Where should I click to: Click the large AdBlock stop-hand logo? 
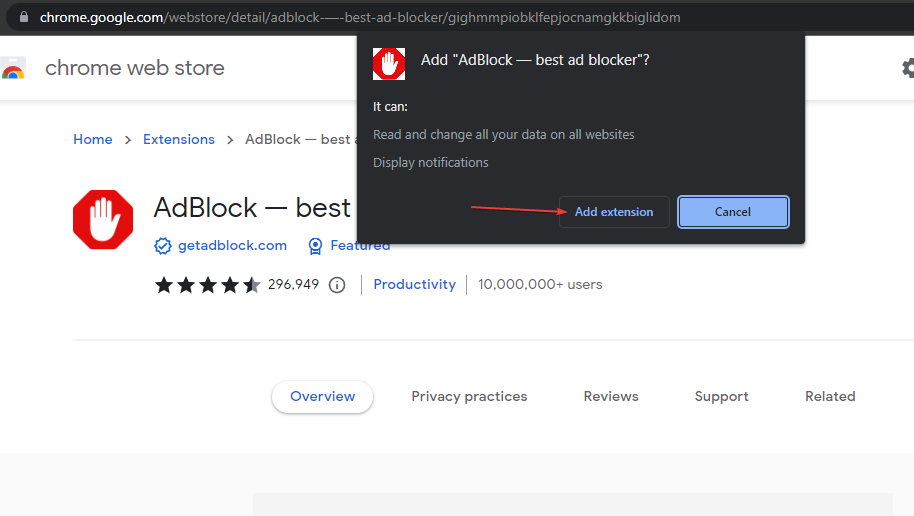[x=103, y=219]
